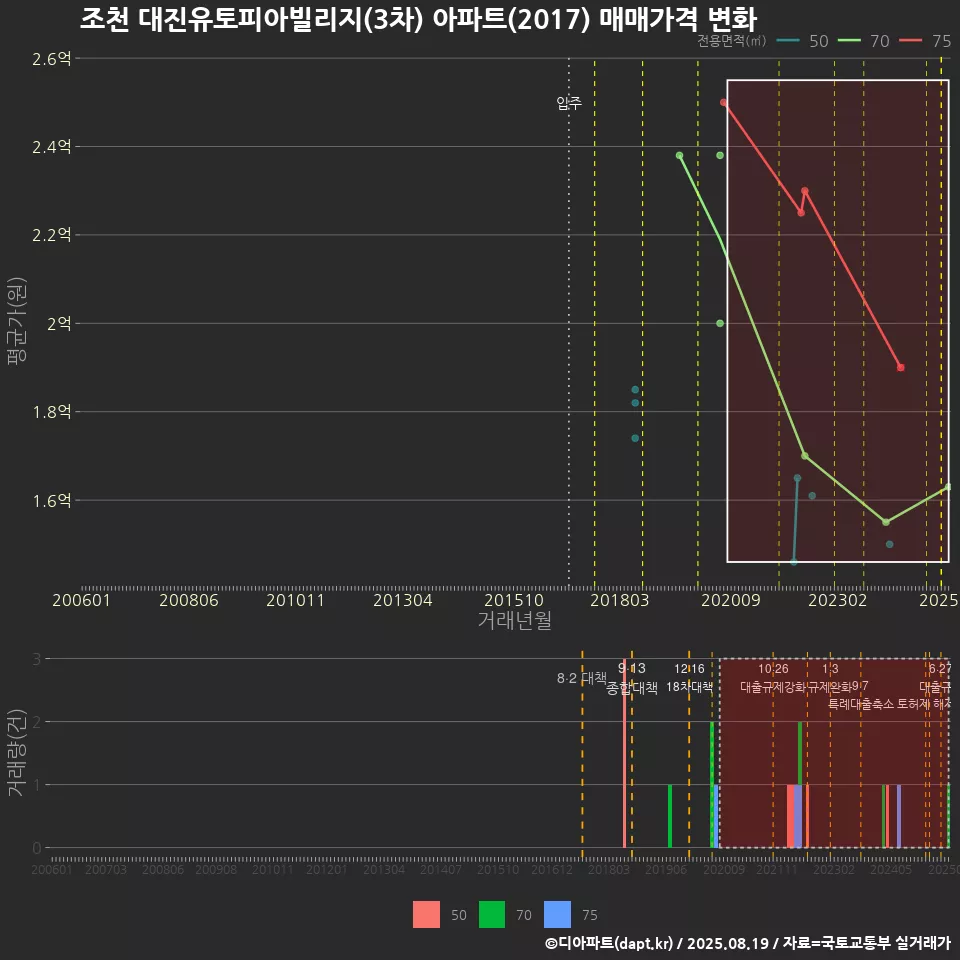Image resolution: width=960 pixels, height=960 pixels.
Task: Click the 거래년월 x-axis title
Action: tap(514, 620)
